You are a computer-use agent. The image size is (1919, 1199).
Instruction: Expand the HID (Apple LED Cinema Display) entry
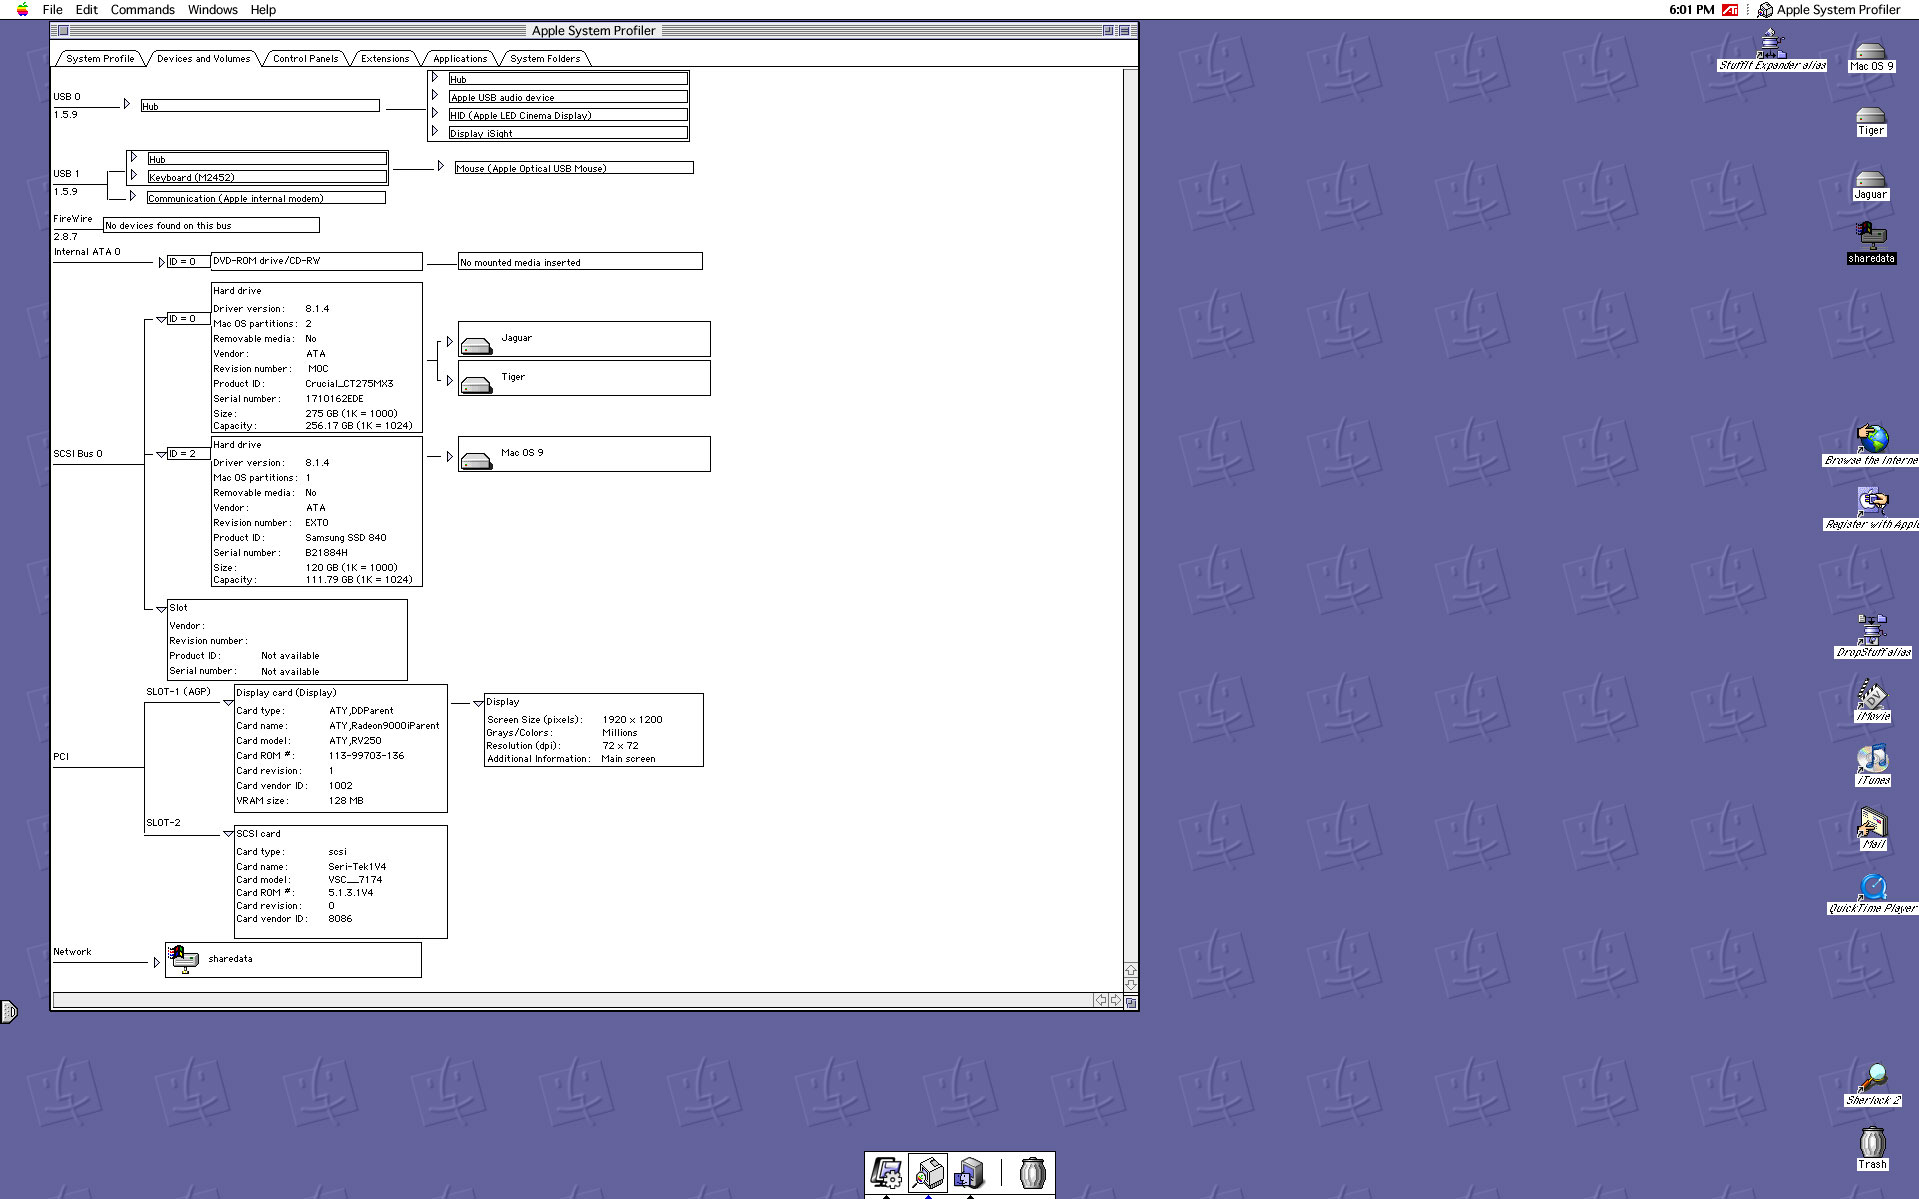tap(435, 113)
